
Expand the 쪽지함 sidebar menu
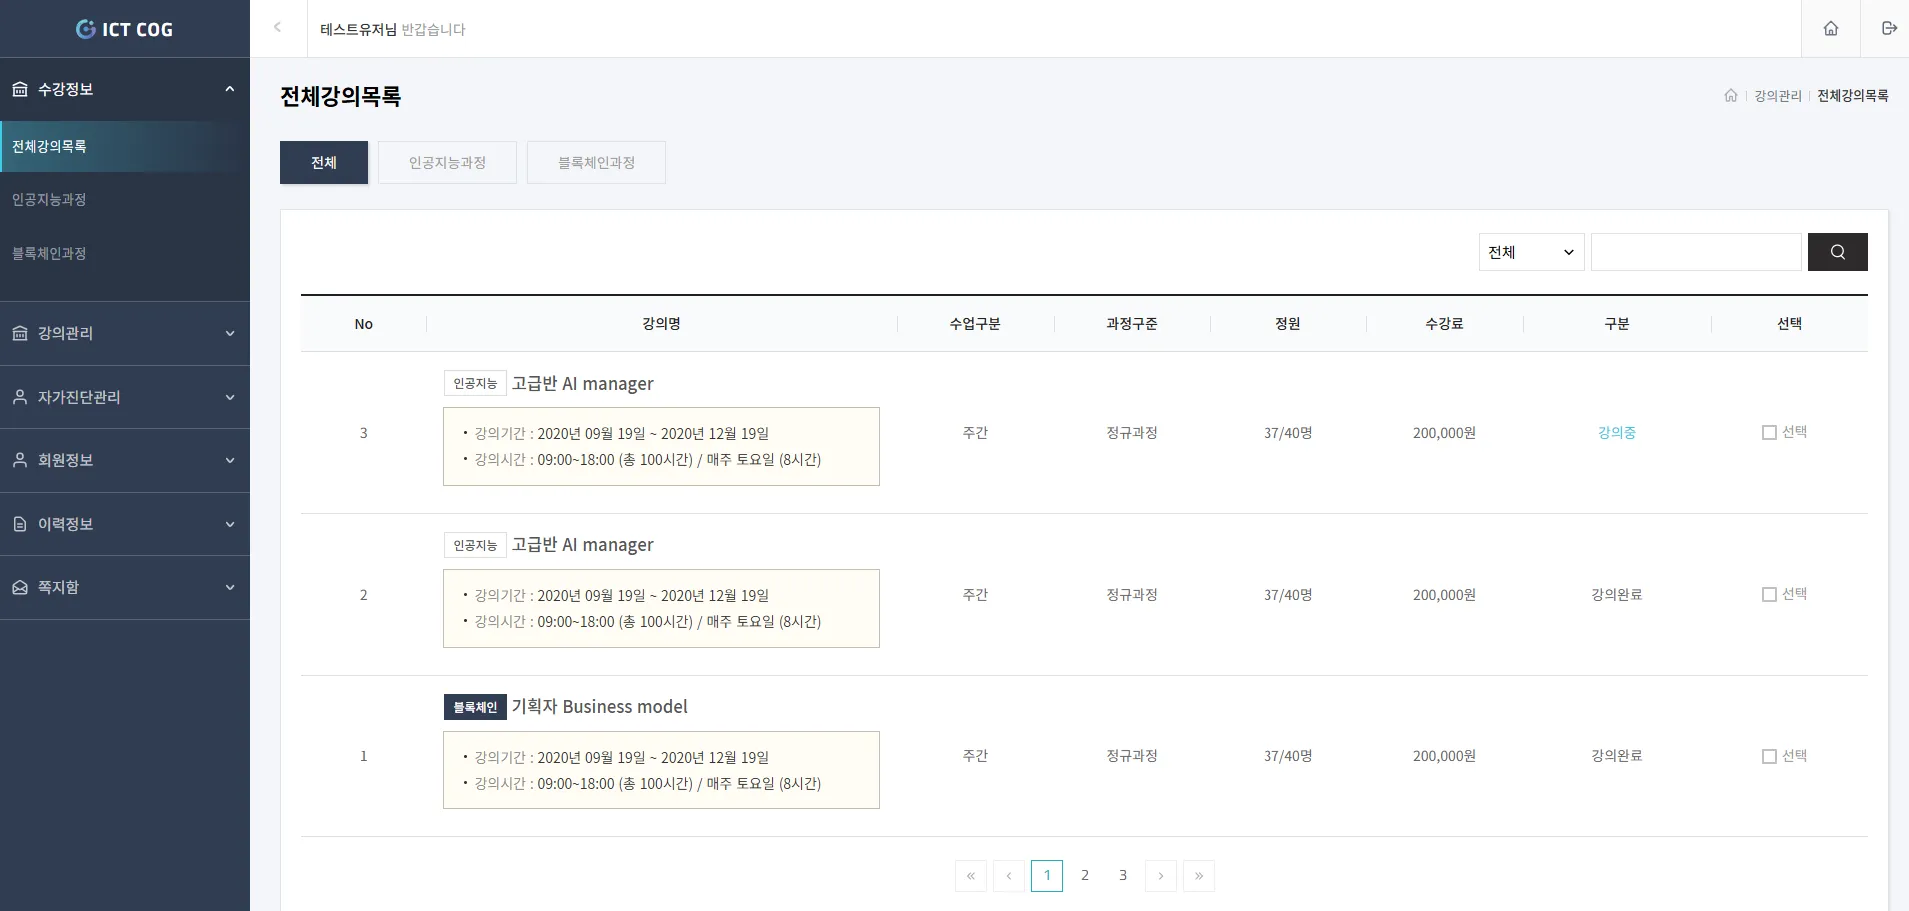coord(230,587)
